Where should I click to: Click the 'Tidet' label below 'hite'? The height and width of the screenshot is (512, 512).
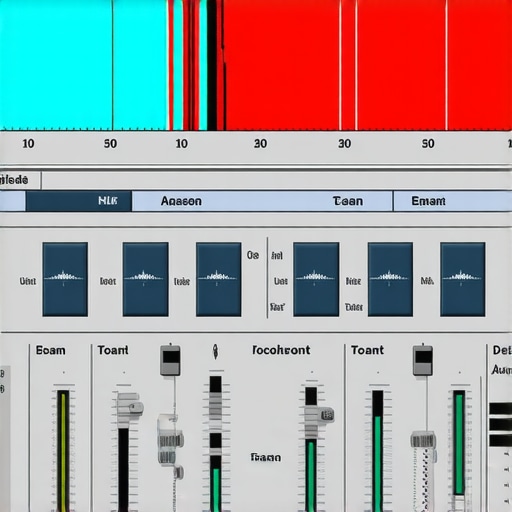(354, 307)
